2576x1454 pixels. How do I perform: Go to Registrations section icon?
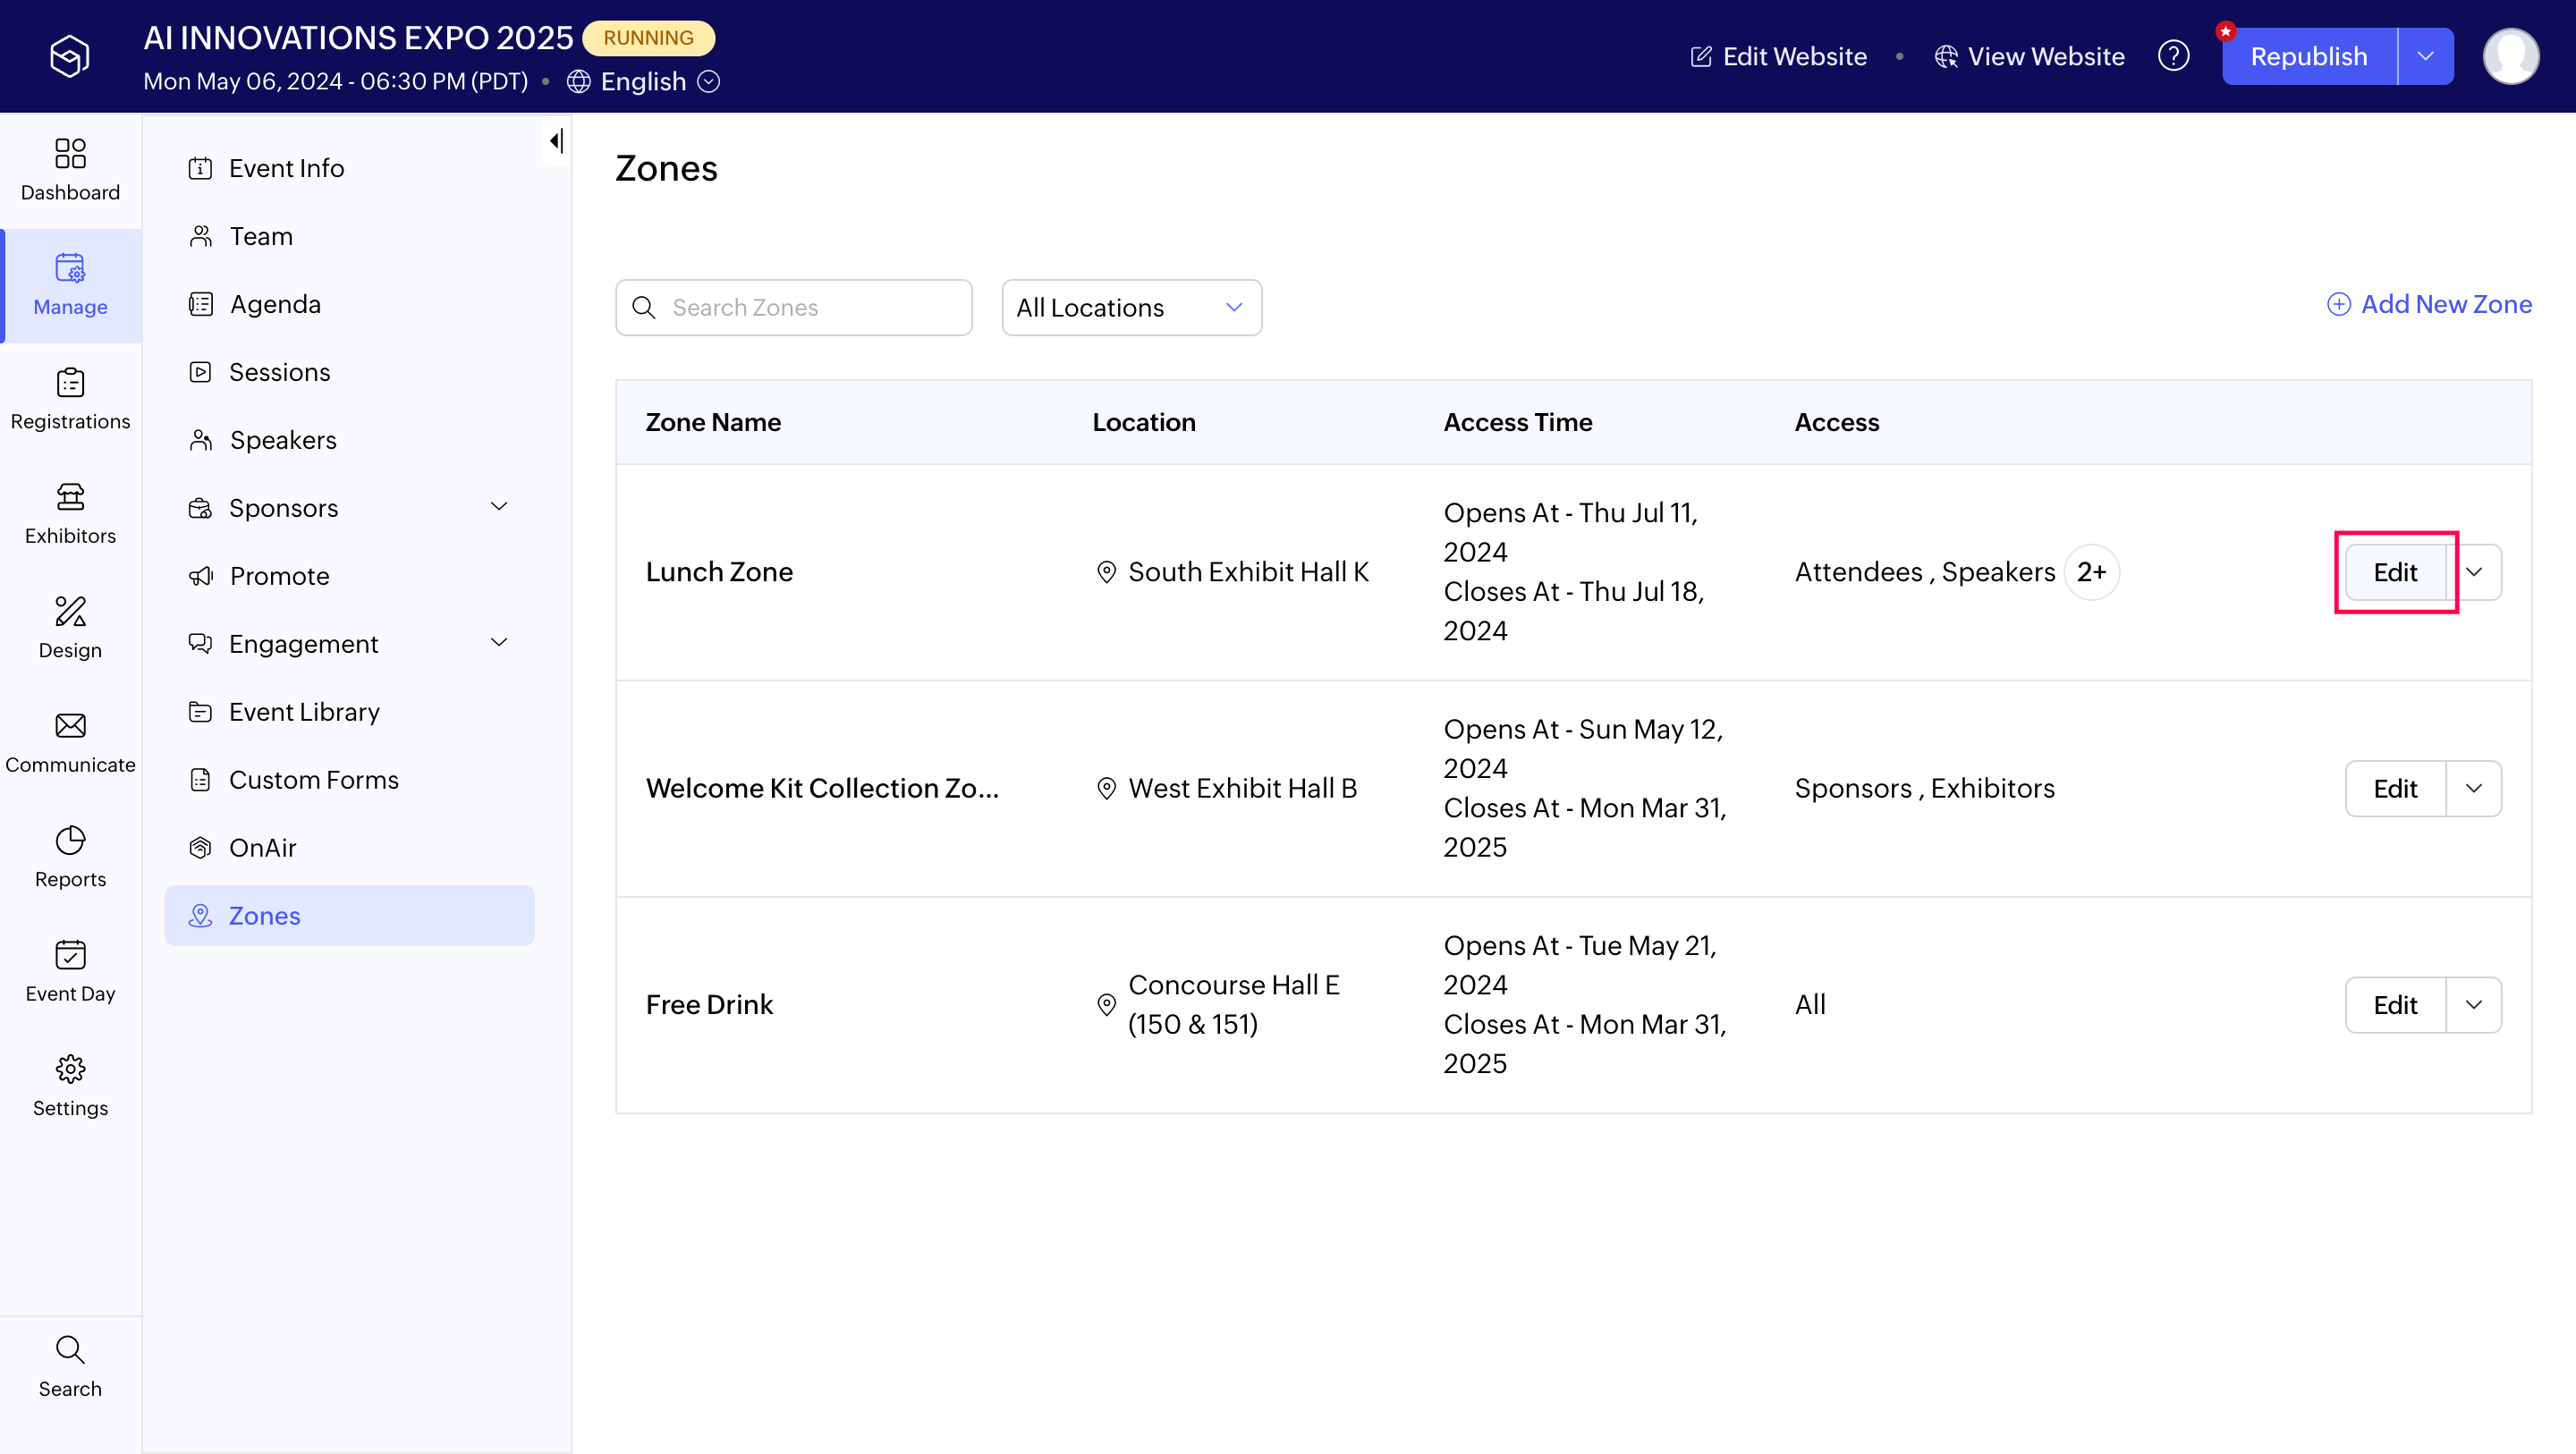click(x=70, y=383)
